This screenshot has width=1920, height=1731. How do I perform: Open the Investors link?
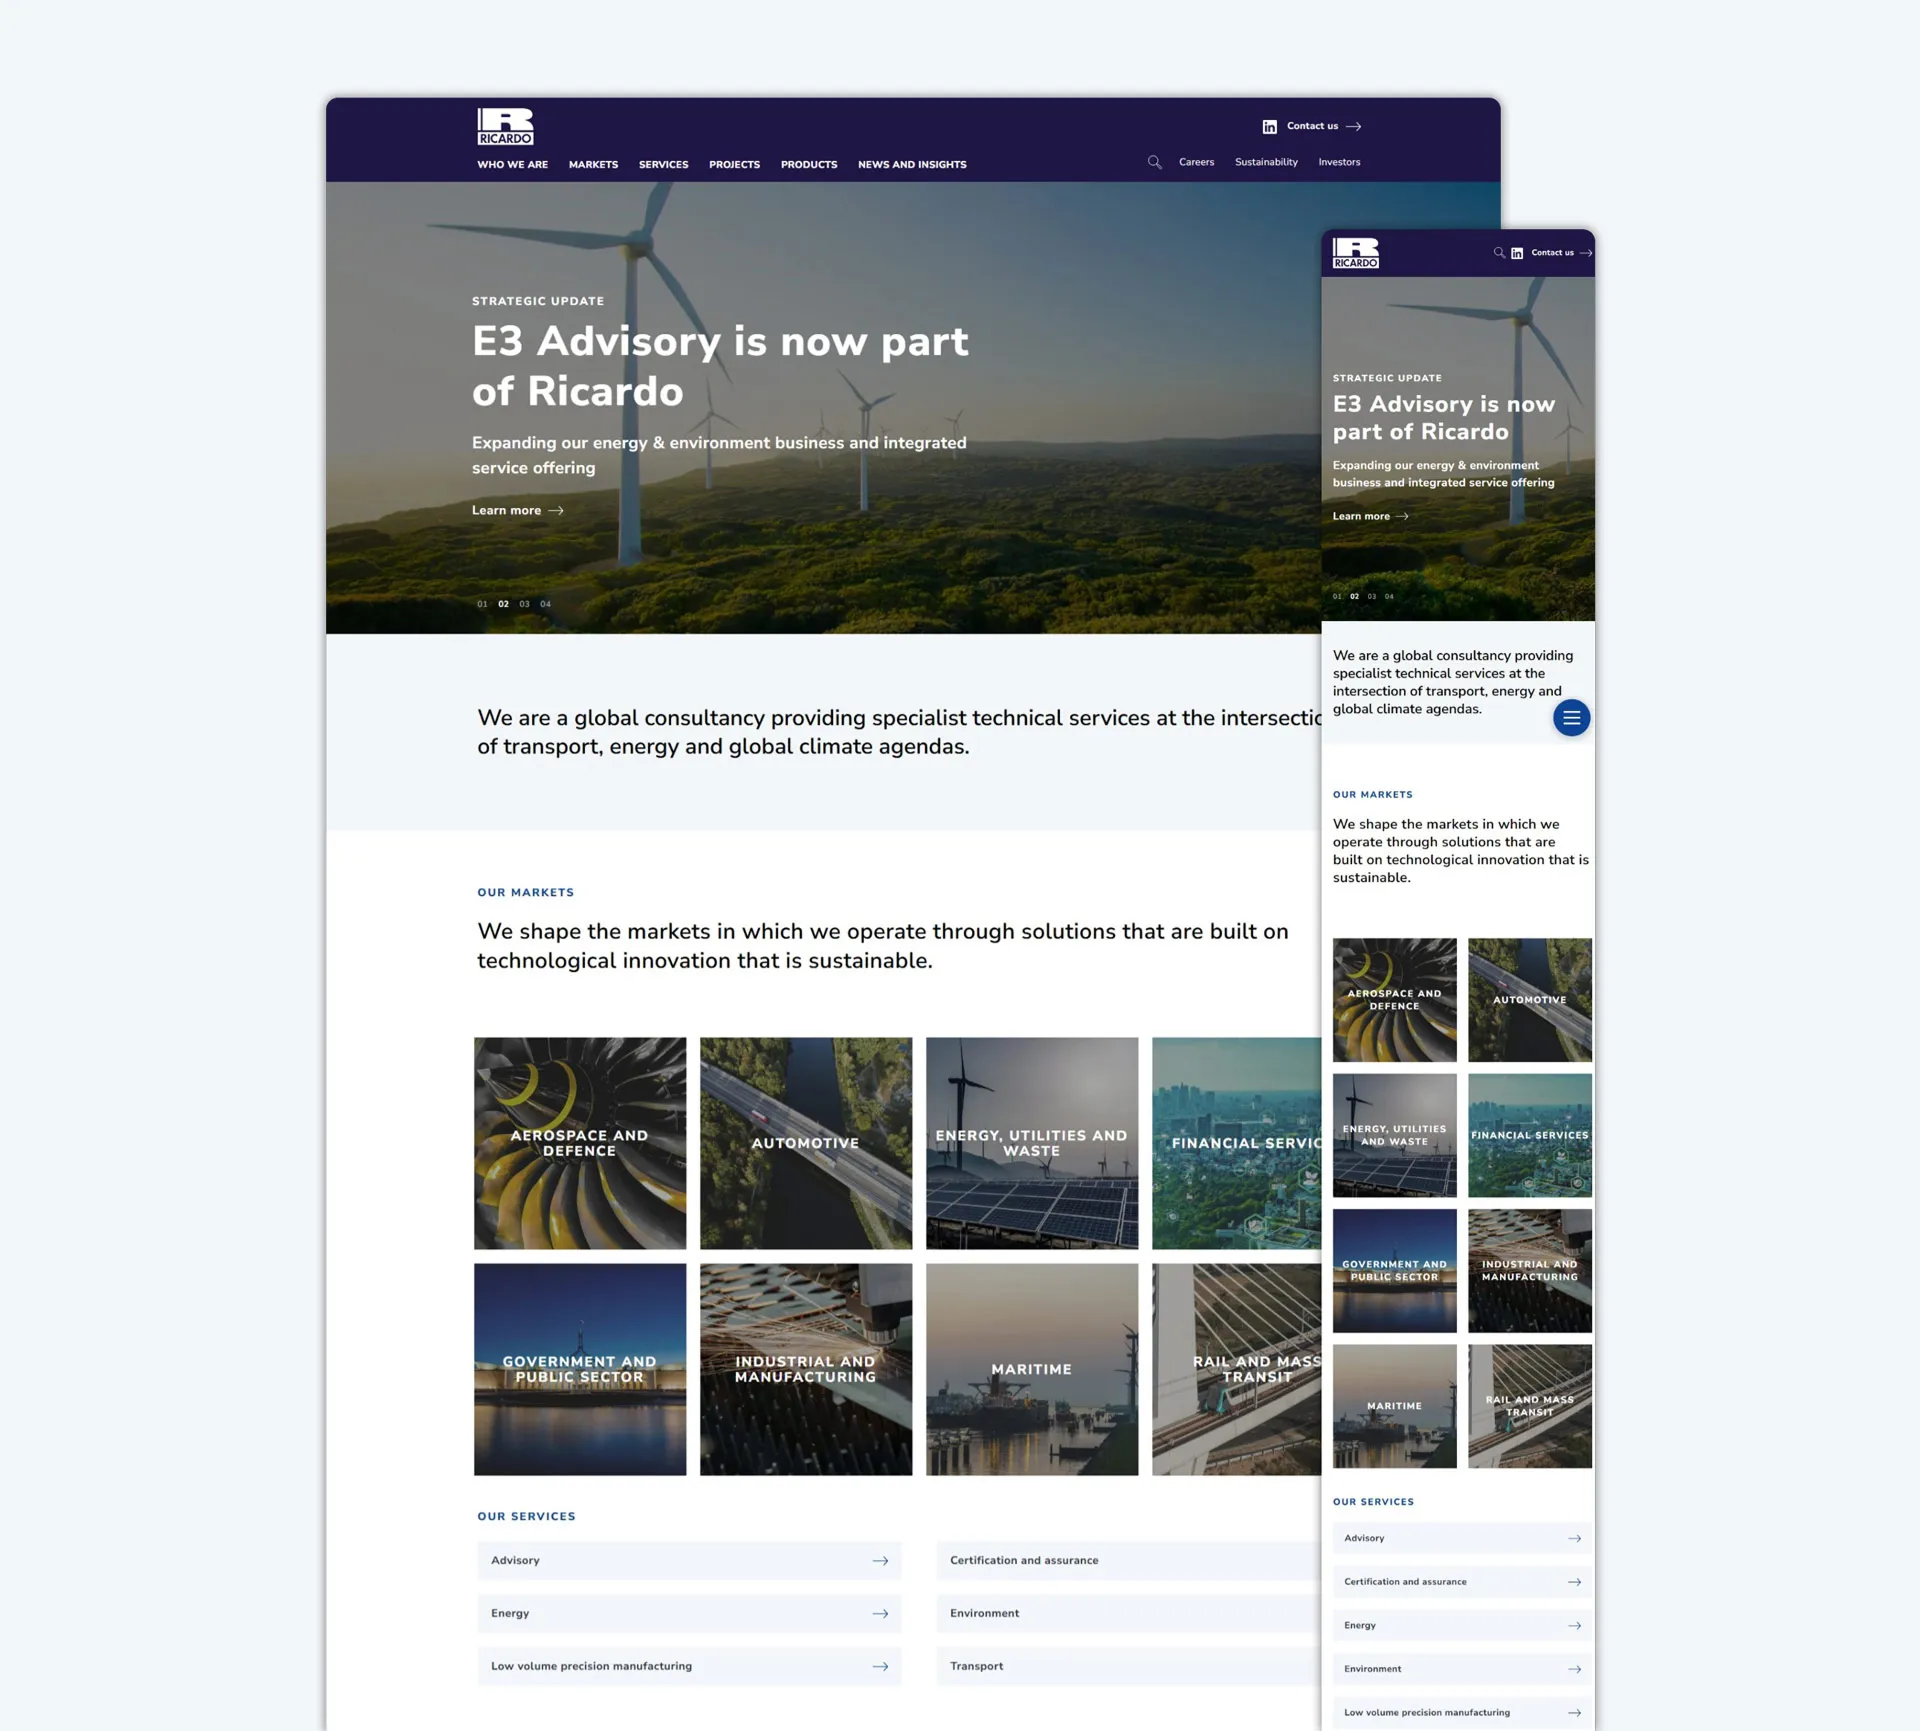[x=1338, y=162]
